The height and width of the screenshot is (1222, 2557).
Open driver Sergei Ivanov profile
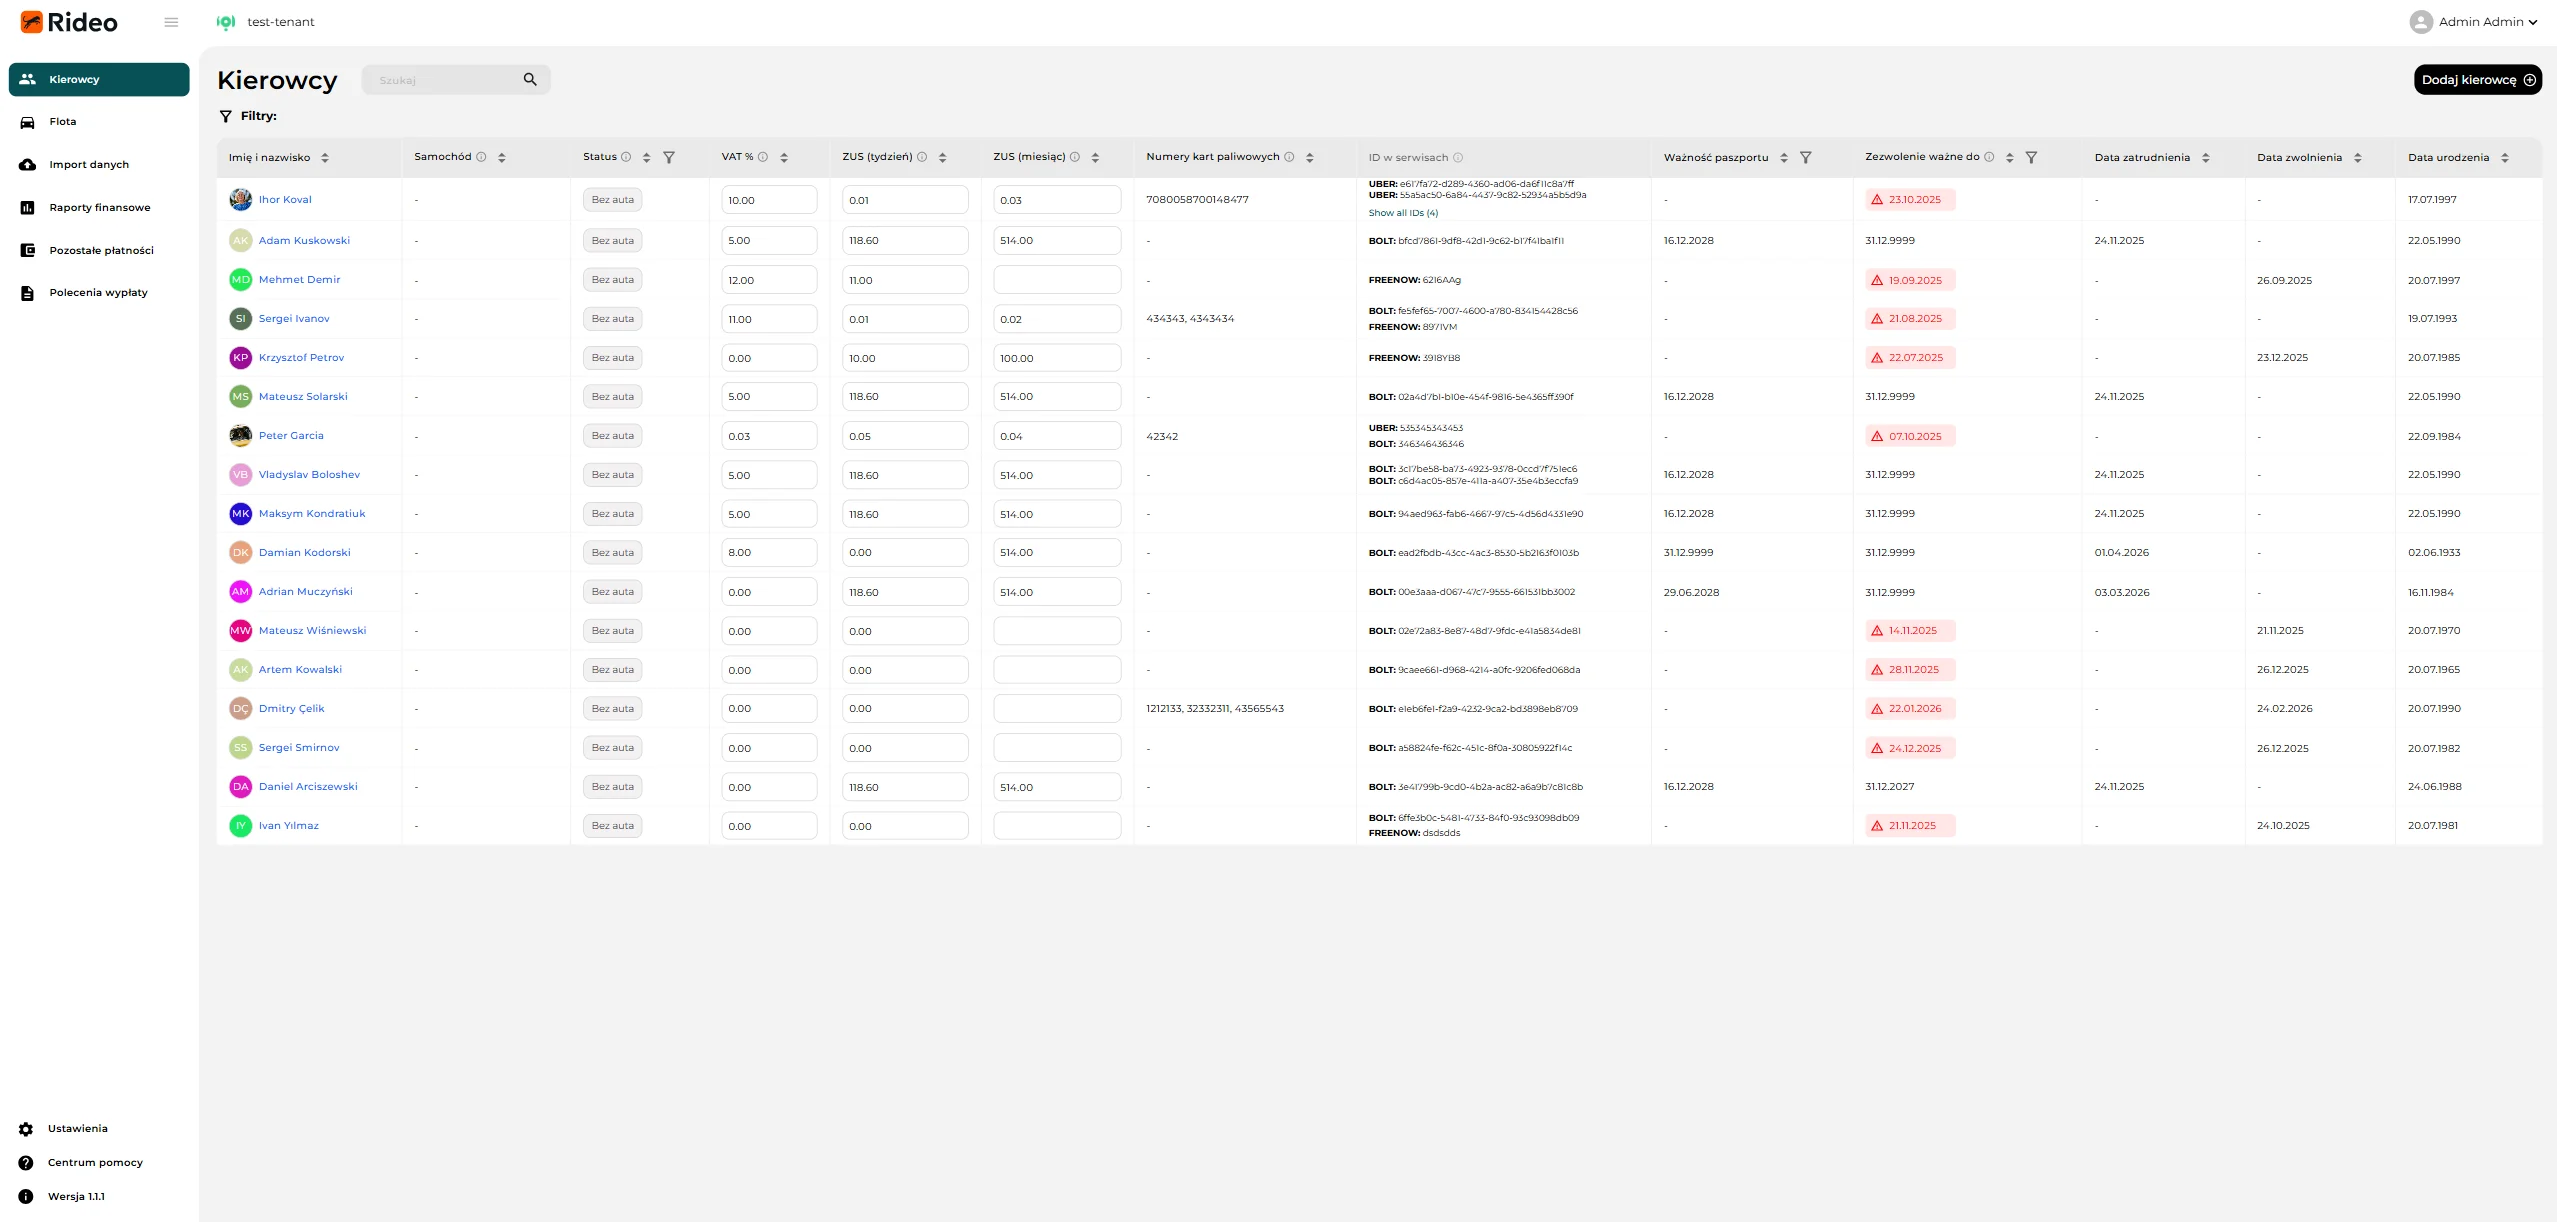click(294, 319)
